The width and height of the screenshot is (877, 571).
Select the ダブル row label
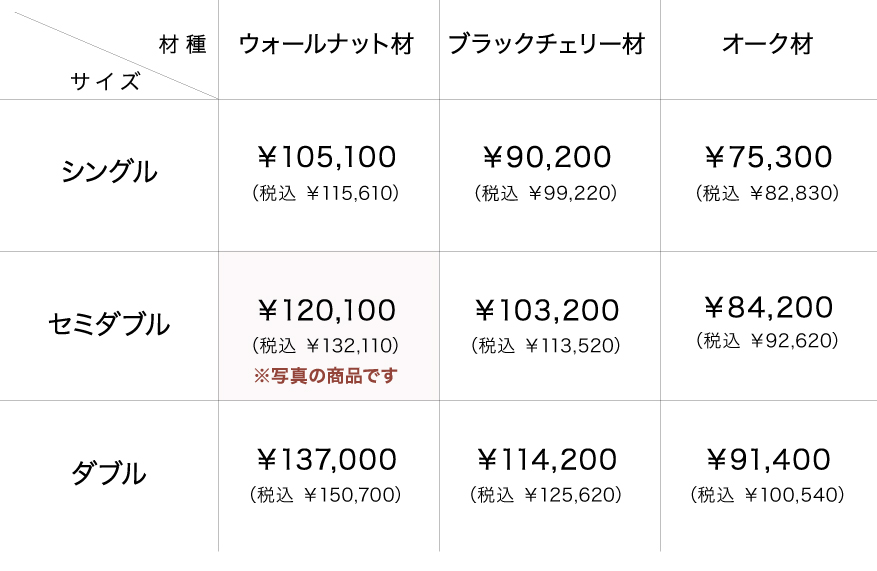(x=109, y=473)
